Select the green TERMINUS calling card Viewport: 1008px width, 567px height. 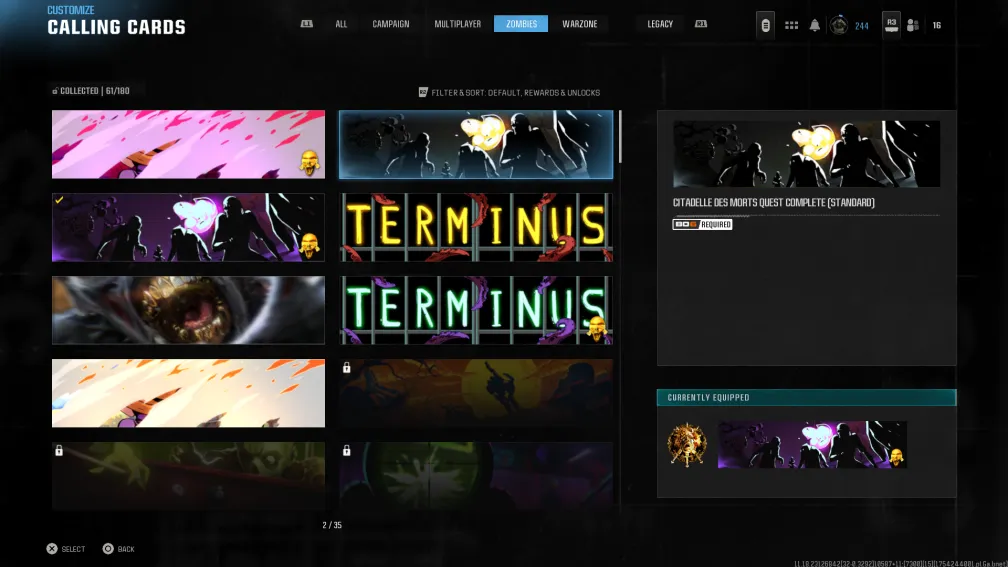tap(476, 310)
